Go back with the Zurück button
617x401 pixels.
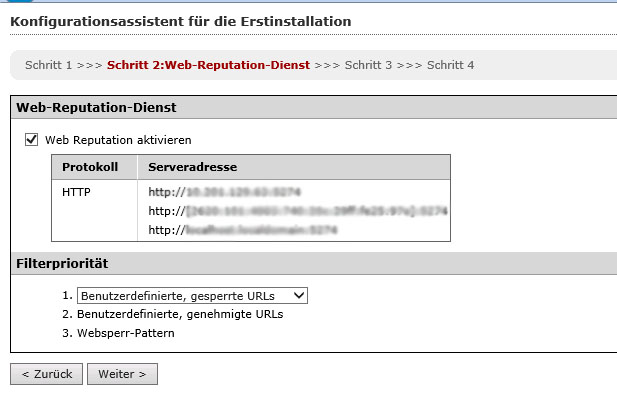point(46,374)
